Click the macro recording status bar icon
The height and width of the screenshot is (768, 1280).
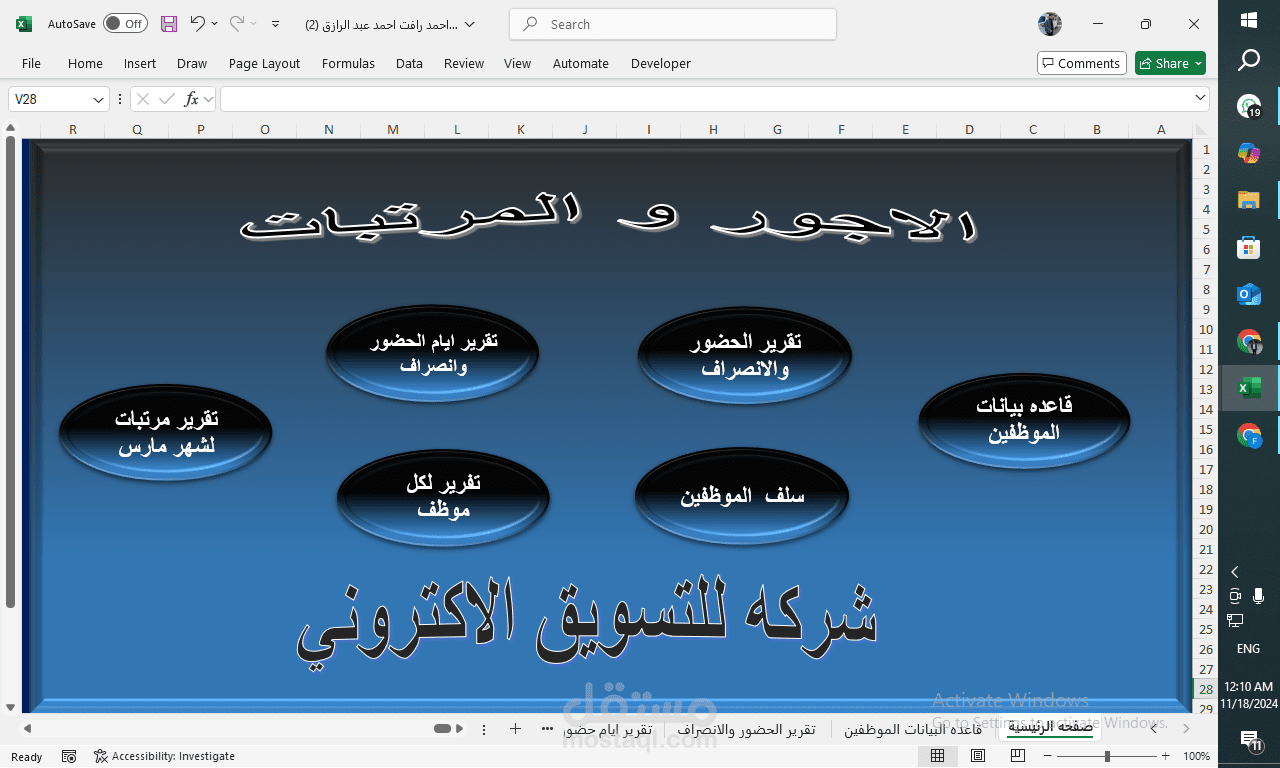click(69, 756)
